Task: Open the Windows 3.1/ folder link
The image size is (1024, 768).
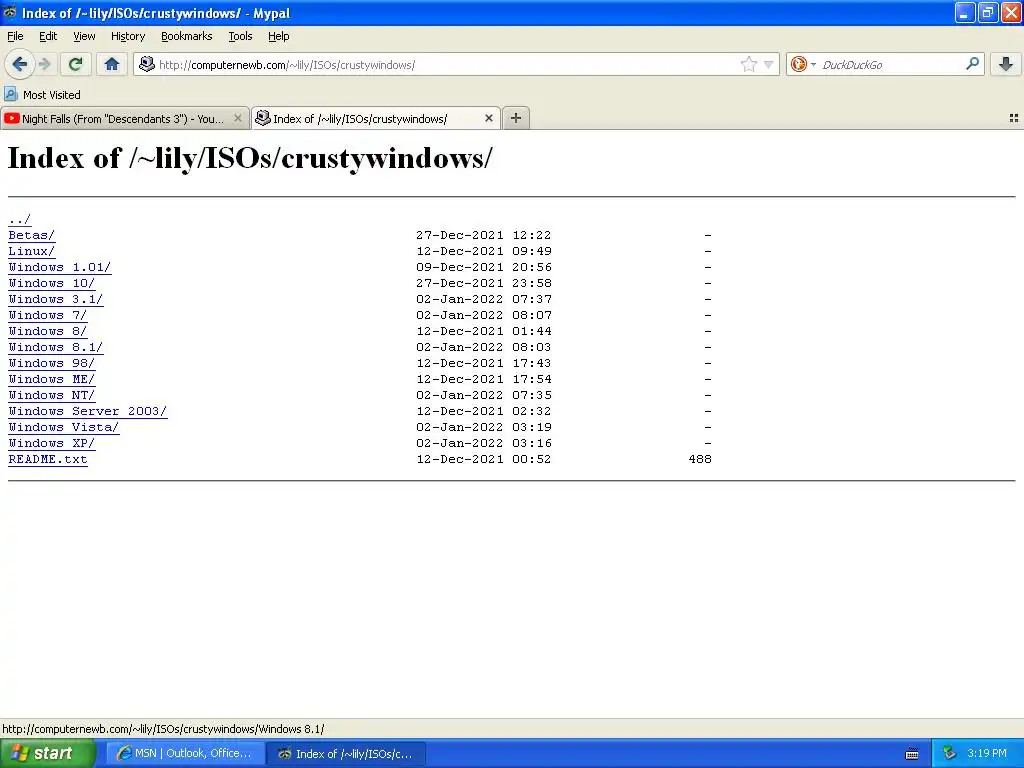Action: coord(56,299)
